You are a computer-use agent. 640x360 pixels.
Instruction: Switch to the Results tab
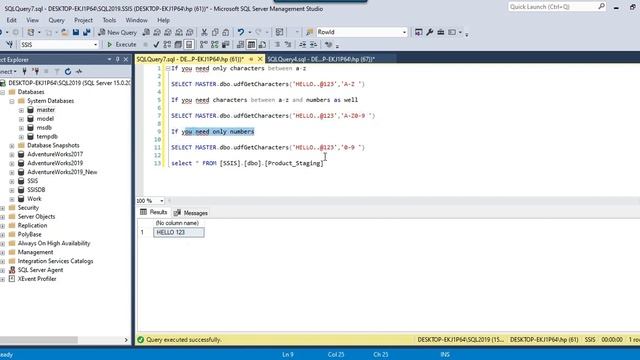[x=153, y=212]
